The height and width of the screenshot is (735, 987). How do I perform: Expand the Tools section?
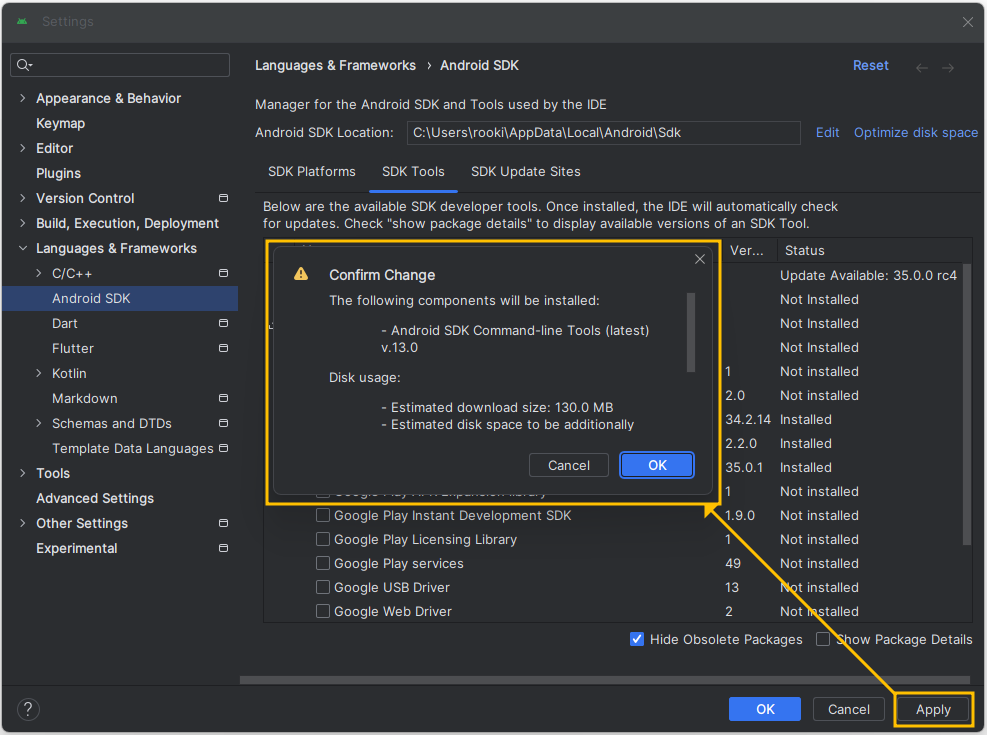pyautogui.click(x=23, y=473)
